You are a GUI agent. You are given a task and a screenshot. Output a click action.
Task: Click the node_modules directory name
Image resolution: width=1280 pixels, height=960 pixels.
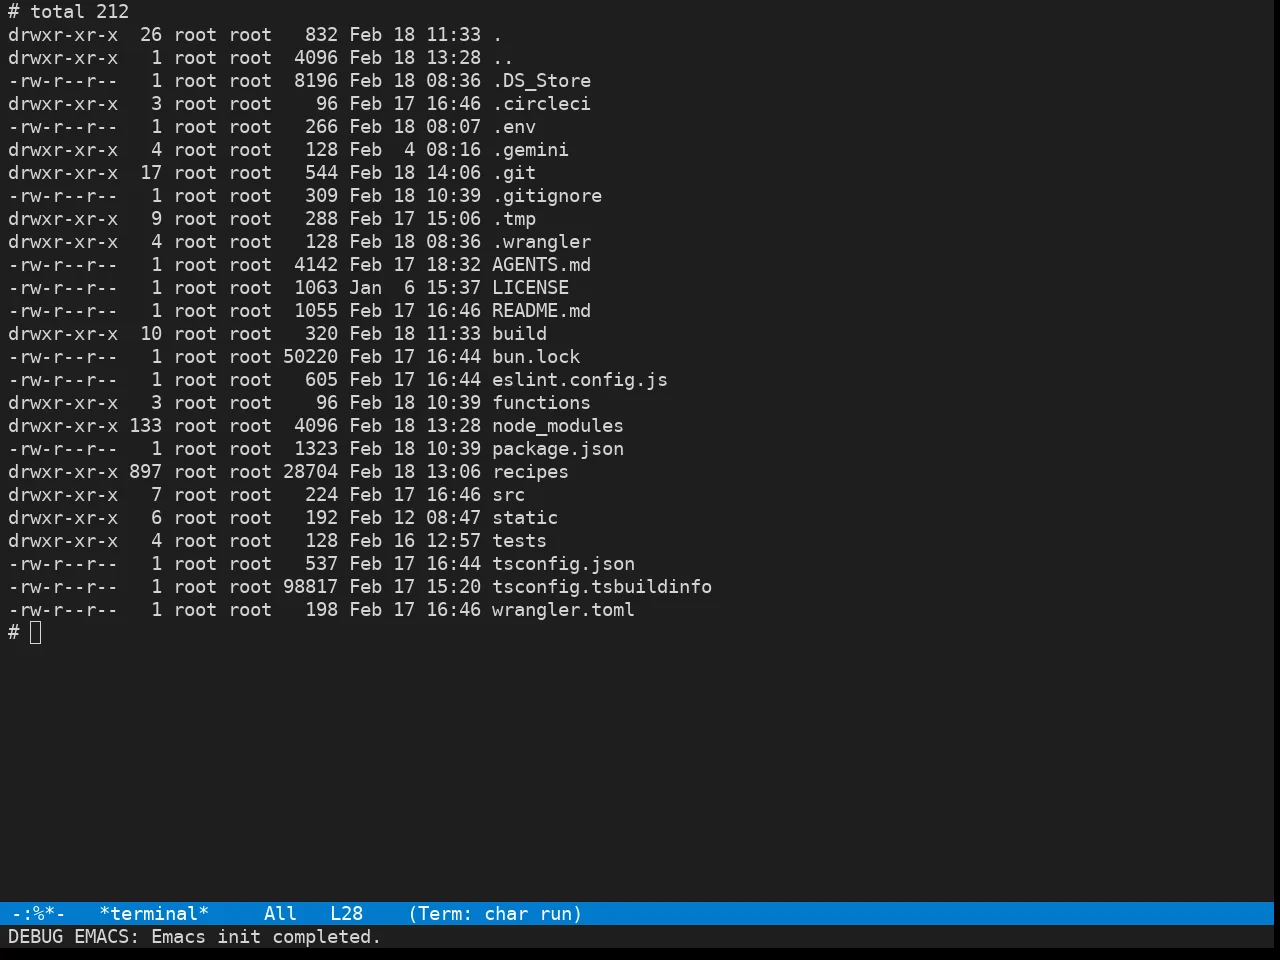point(558,426)
